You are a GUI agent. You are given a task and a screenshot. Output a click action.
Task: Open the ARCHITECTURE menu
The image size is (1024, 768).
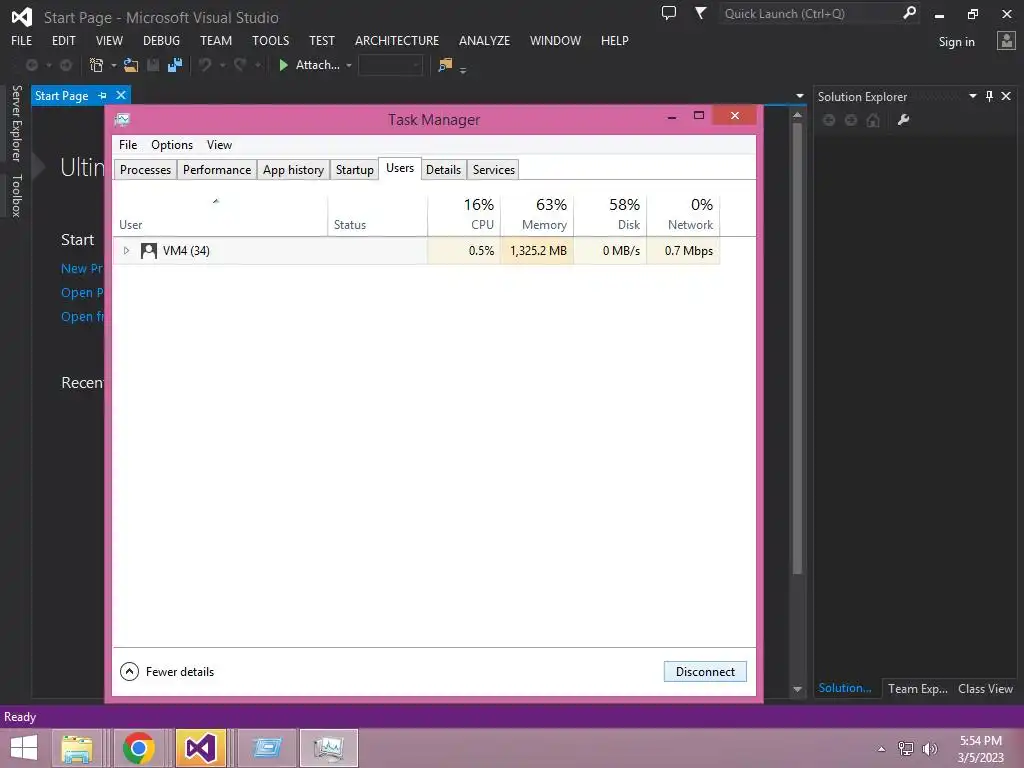397,40
